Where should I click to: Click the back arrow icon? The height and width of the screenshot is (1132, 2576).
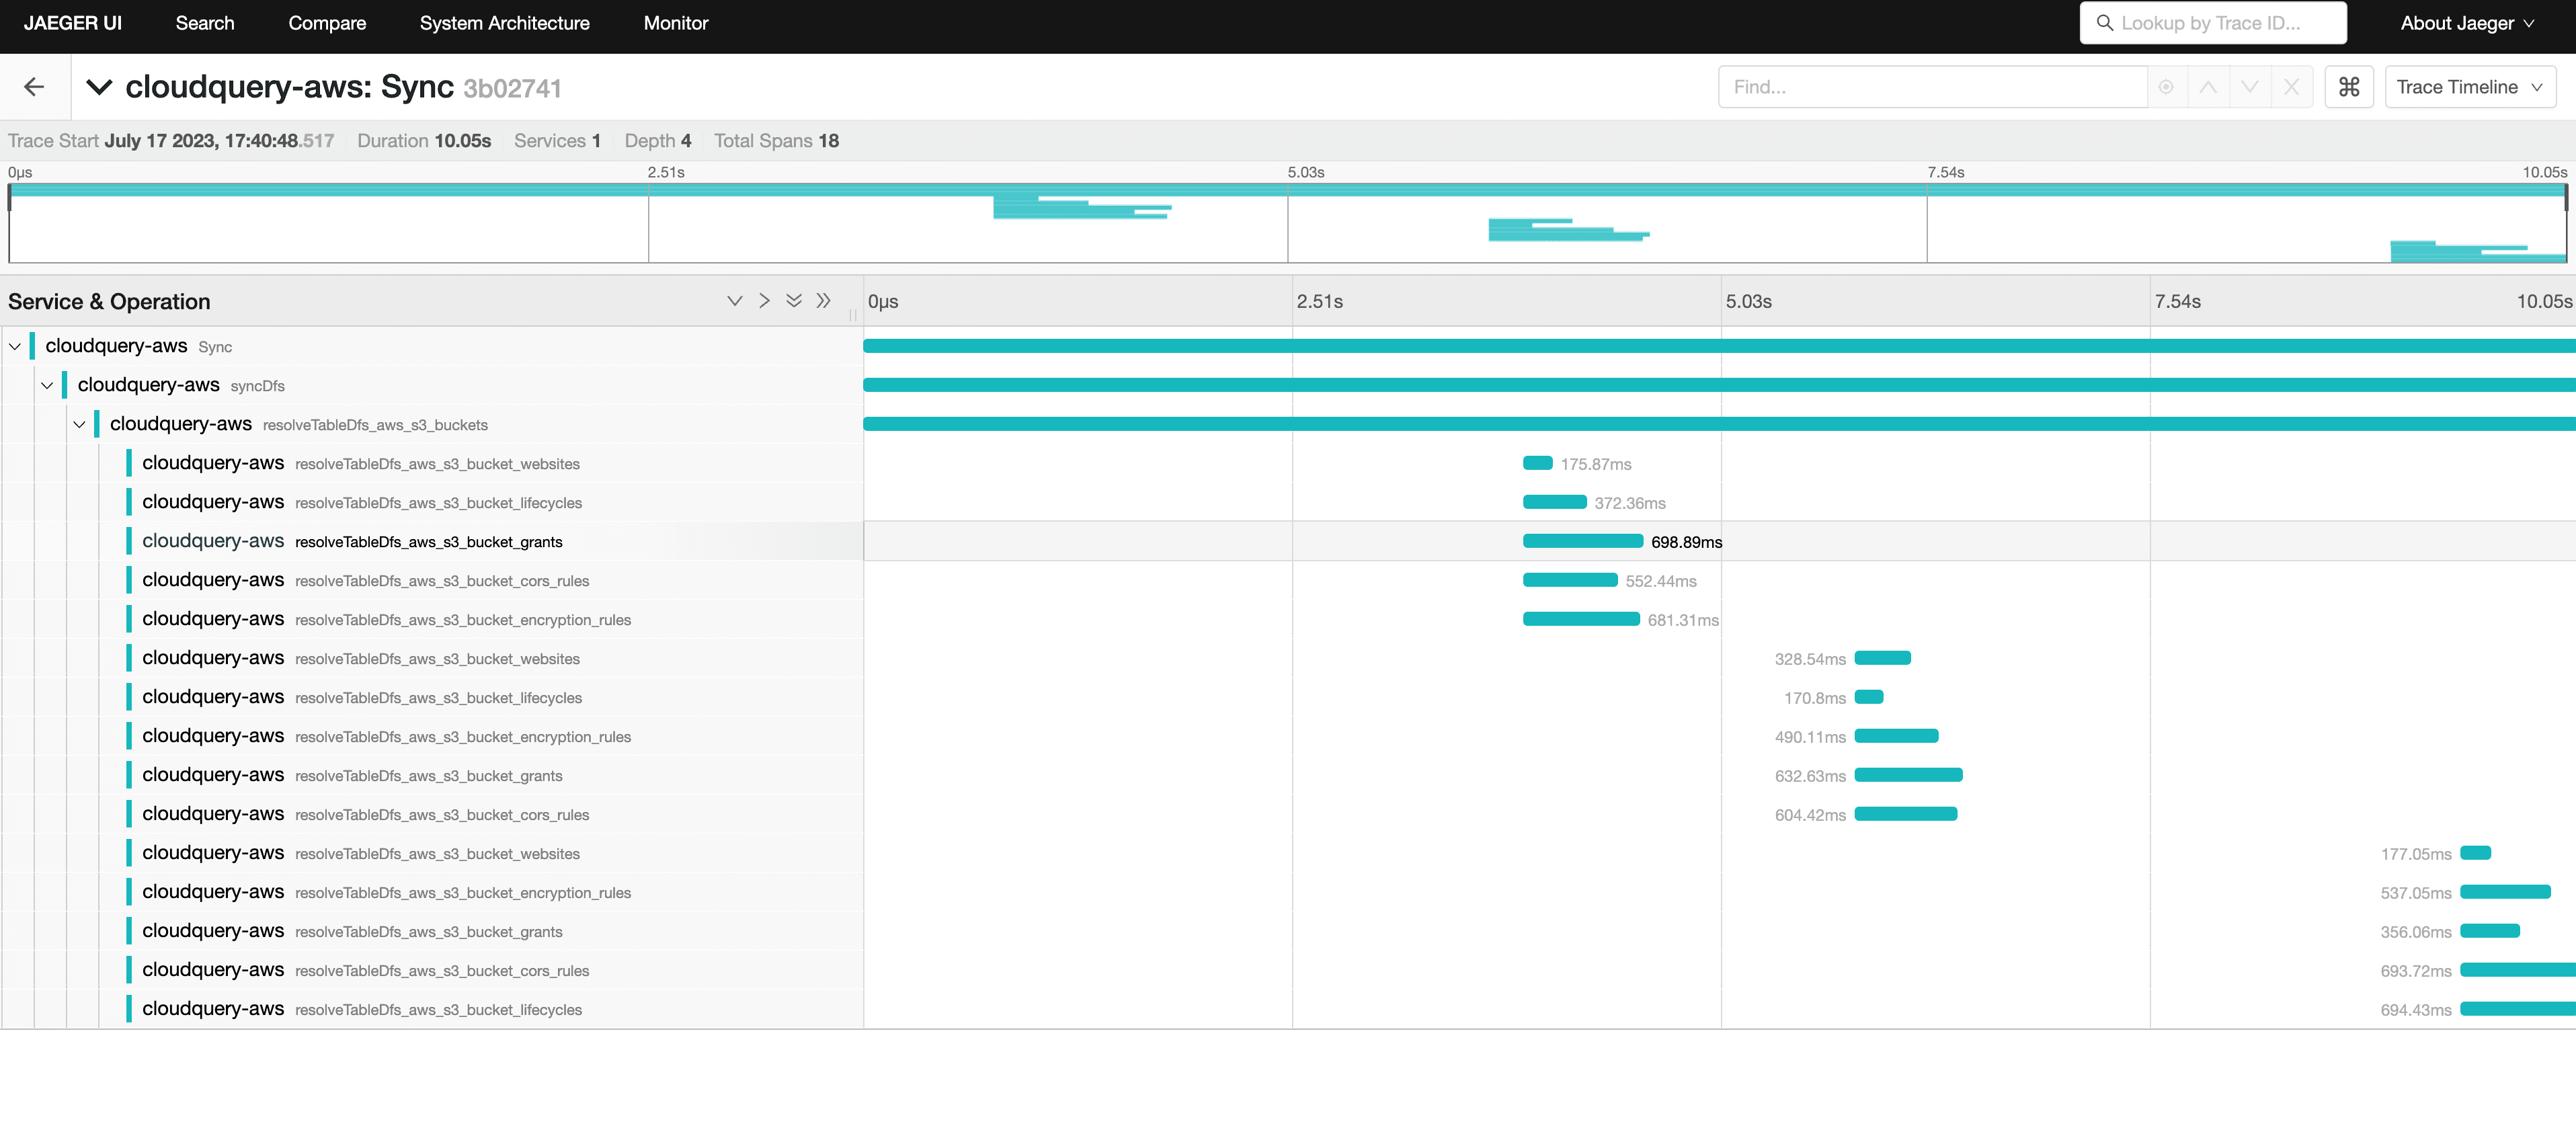(34, 87)
